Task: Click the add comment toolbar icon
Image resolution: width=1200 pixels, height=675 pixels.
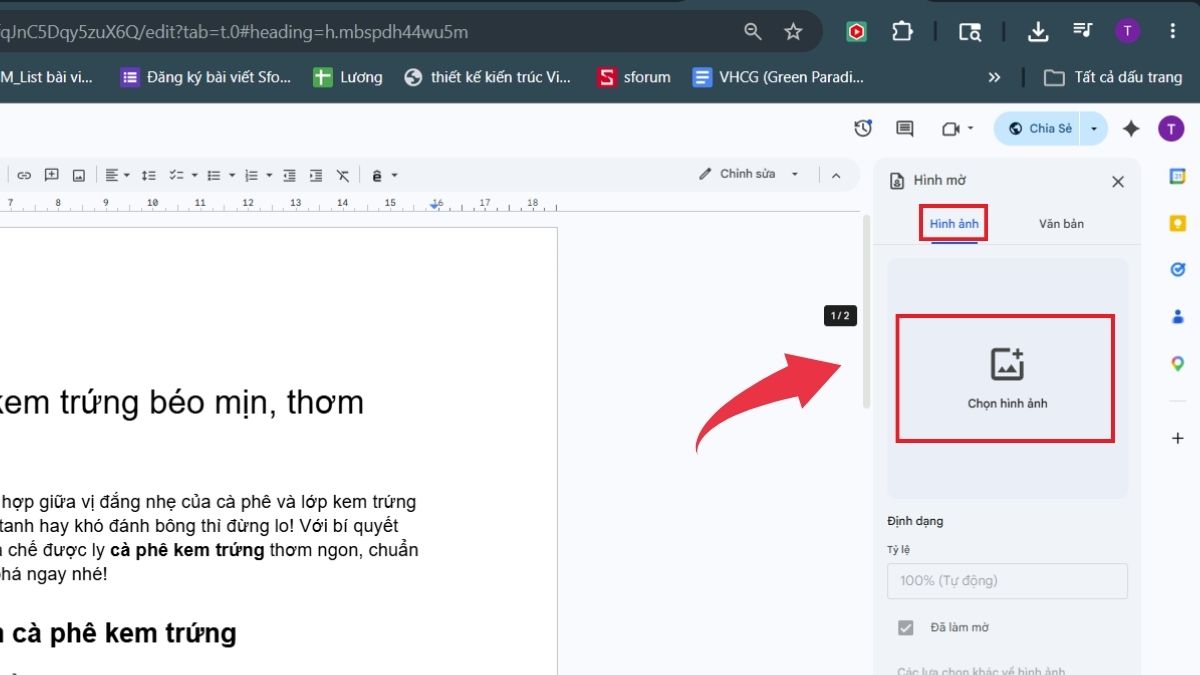Action: pyautogui.click(x=51, y=175)
